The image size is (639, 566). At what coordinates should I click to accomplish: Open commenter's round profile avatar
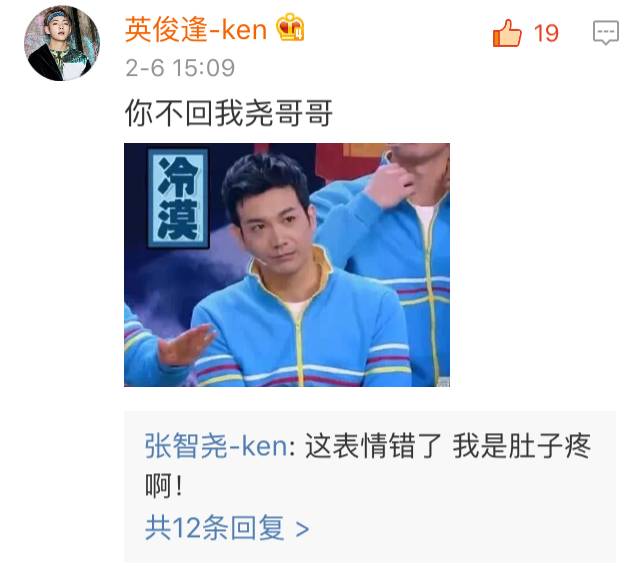pos(62,43)
